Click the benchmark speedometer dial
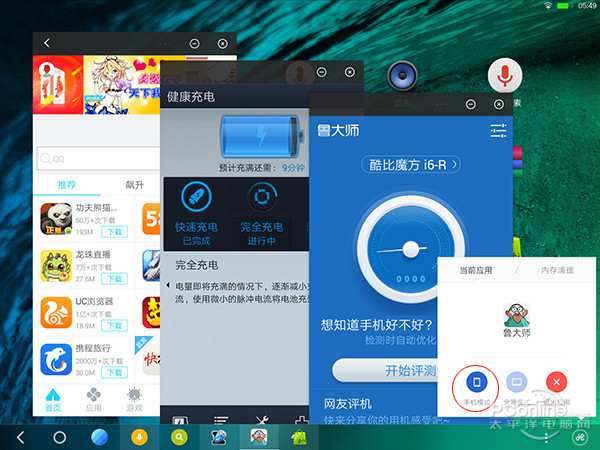600x450 pixels. (411, 249)
